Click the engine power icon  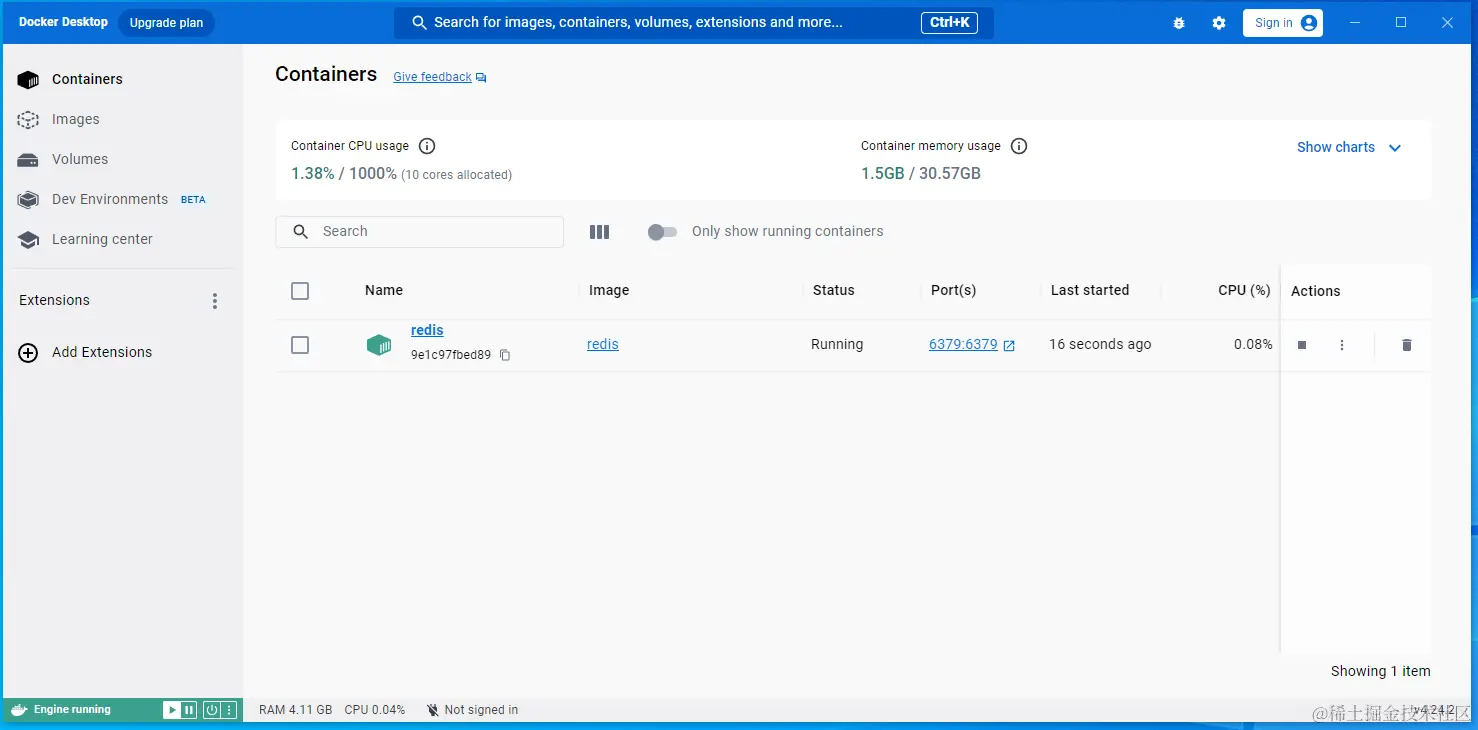[x=212, y=710]
